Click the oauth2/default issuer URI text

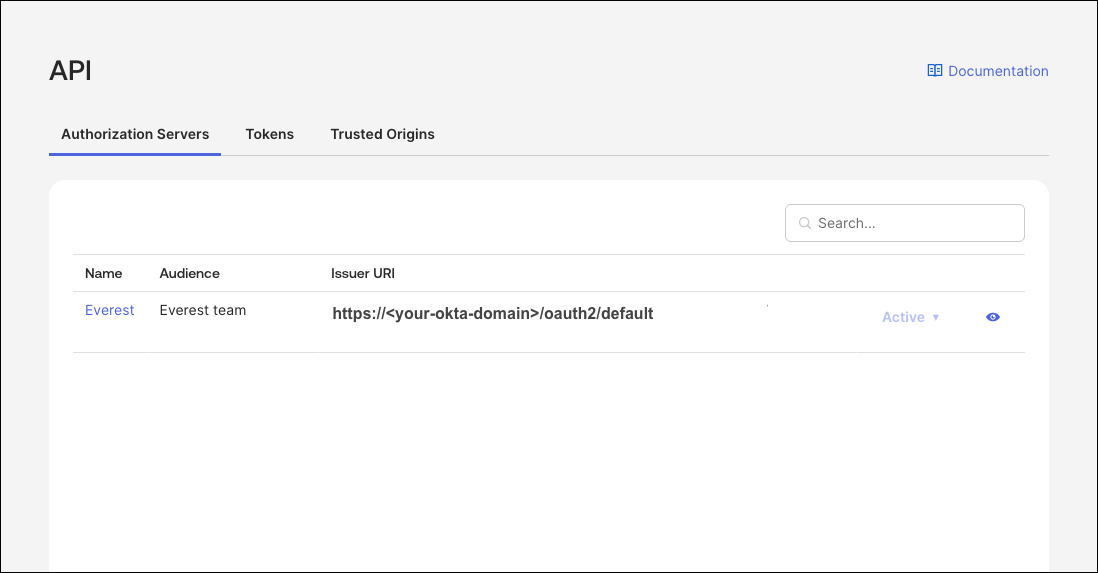(492, 313)
